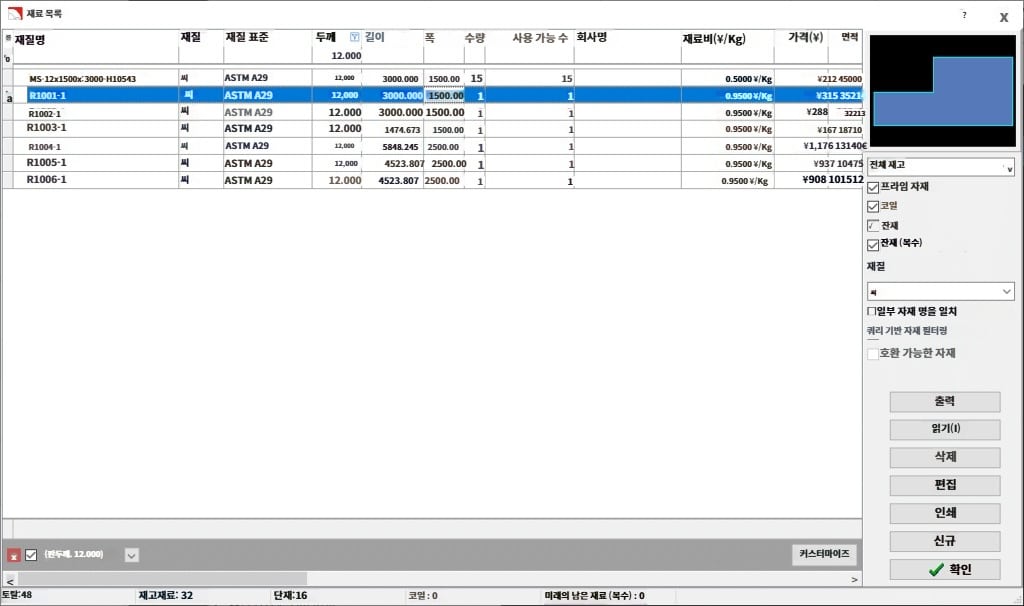Click the quantity 15 cell in MS row
The height and width of the screenshot is (606, 1024).
click(x=476, y=78)
